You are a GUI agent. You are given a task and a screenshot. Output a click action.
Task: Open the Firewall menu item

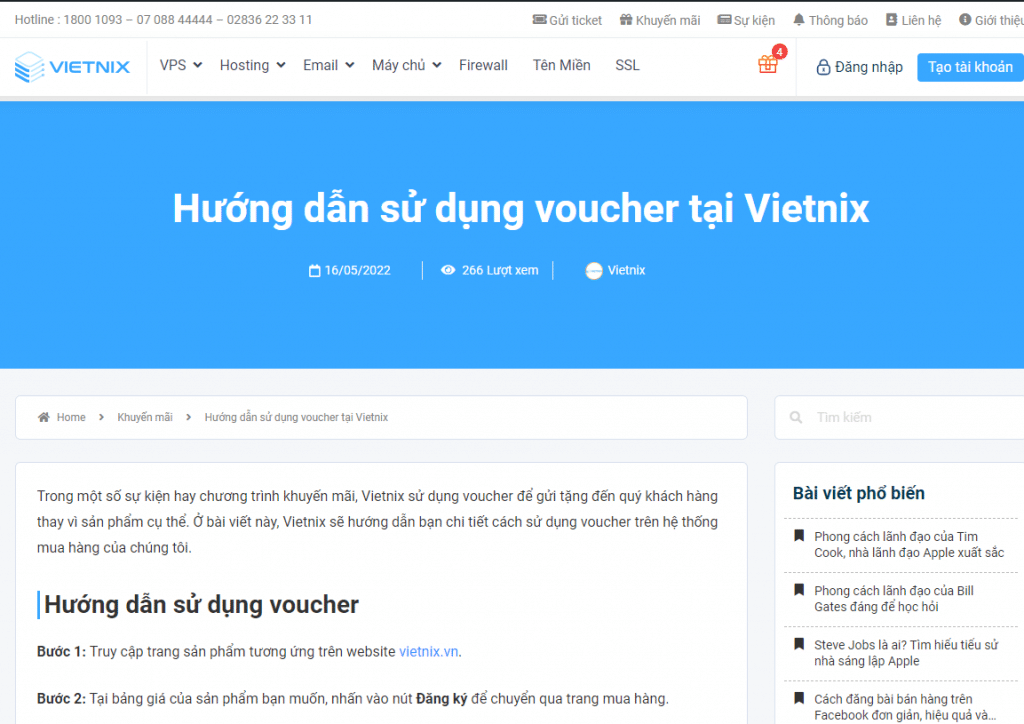pos(483,65)
